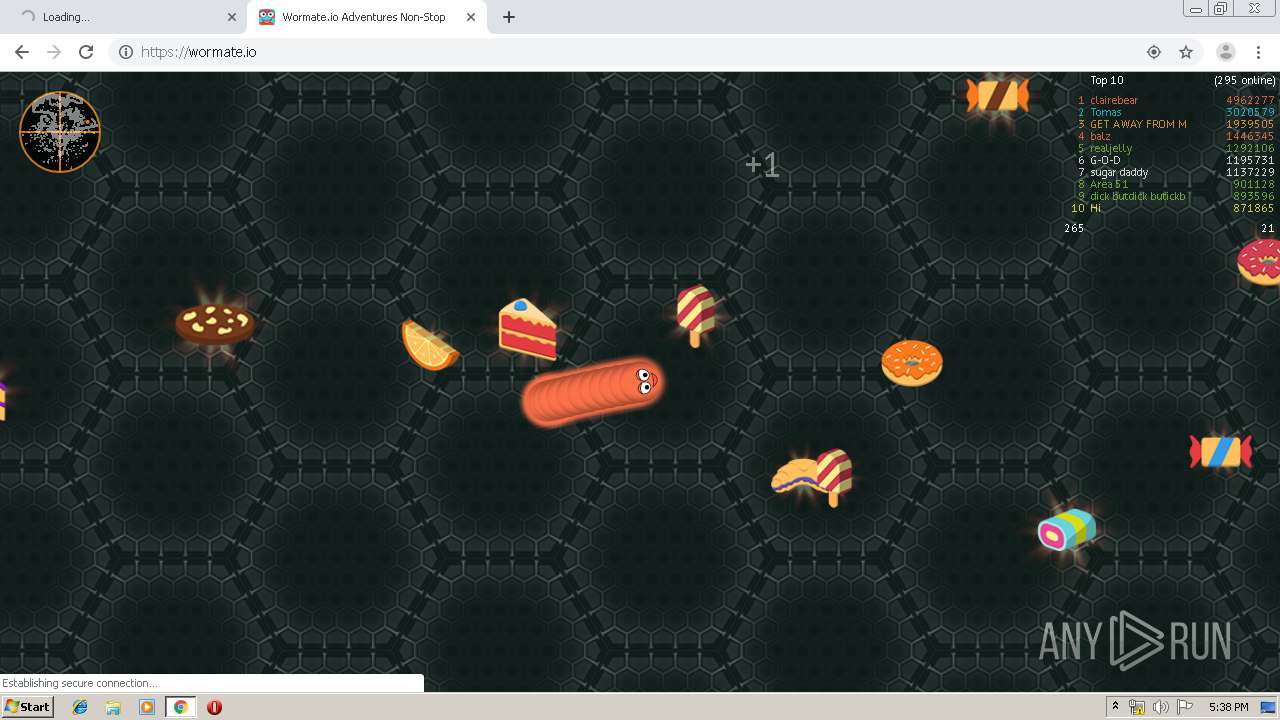The image size is (1280, 720).
Task: Click the Top 10 leaderboard heading
Action: click(1106, 80)
